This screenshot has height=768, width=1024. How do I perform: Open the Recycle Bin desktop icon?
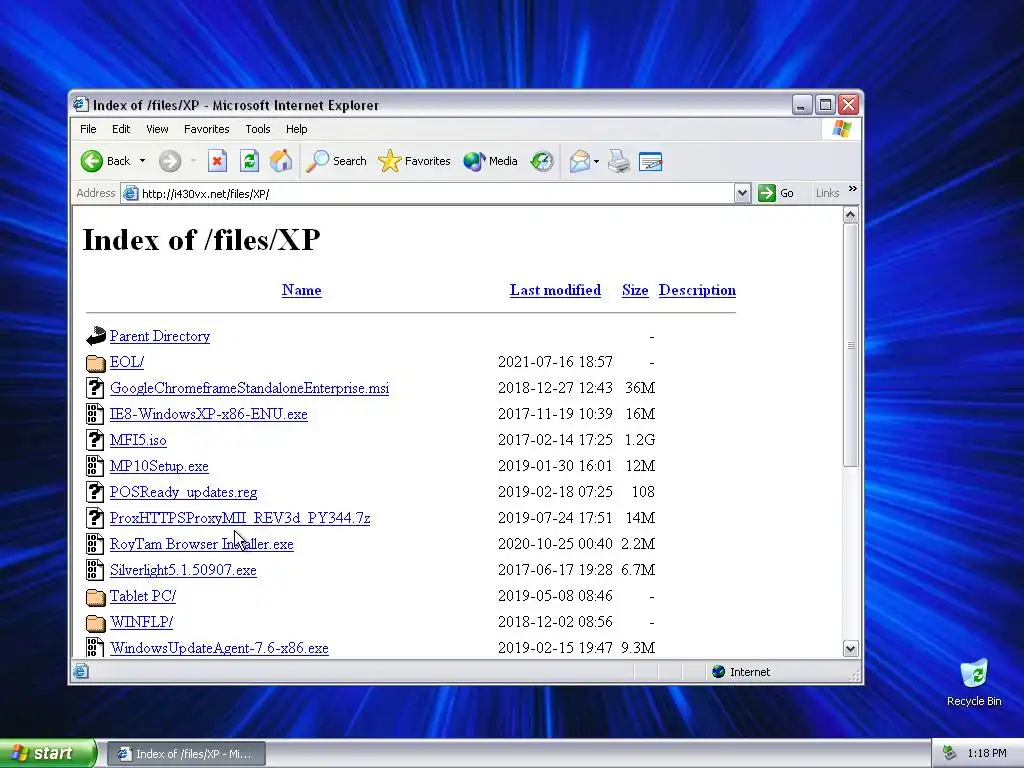[x=974, y=683]
